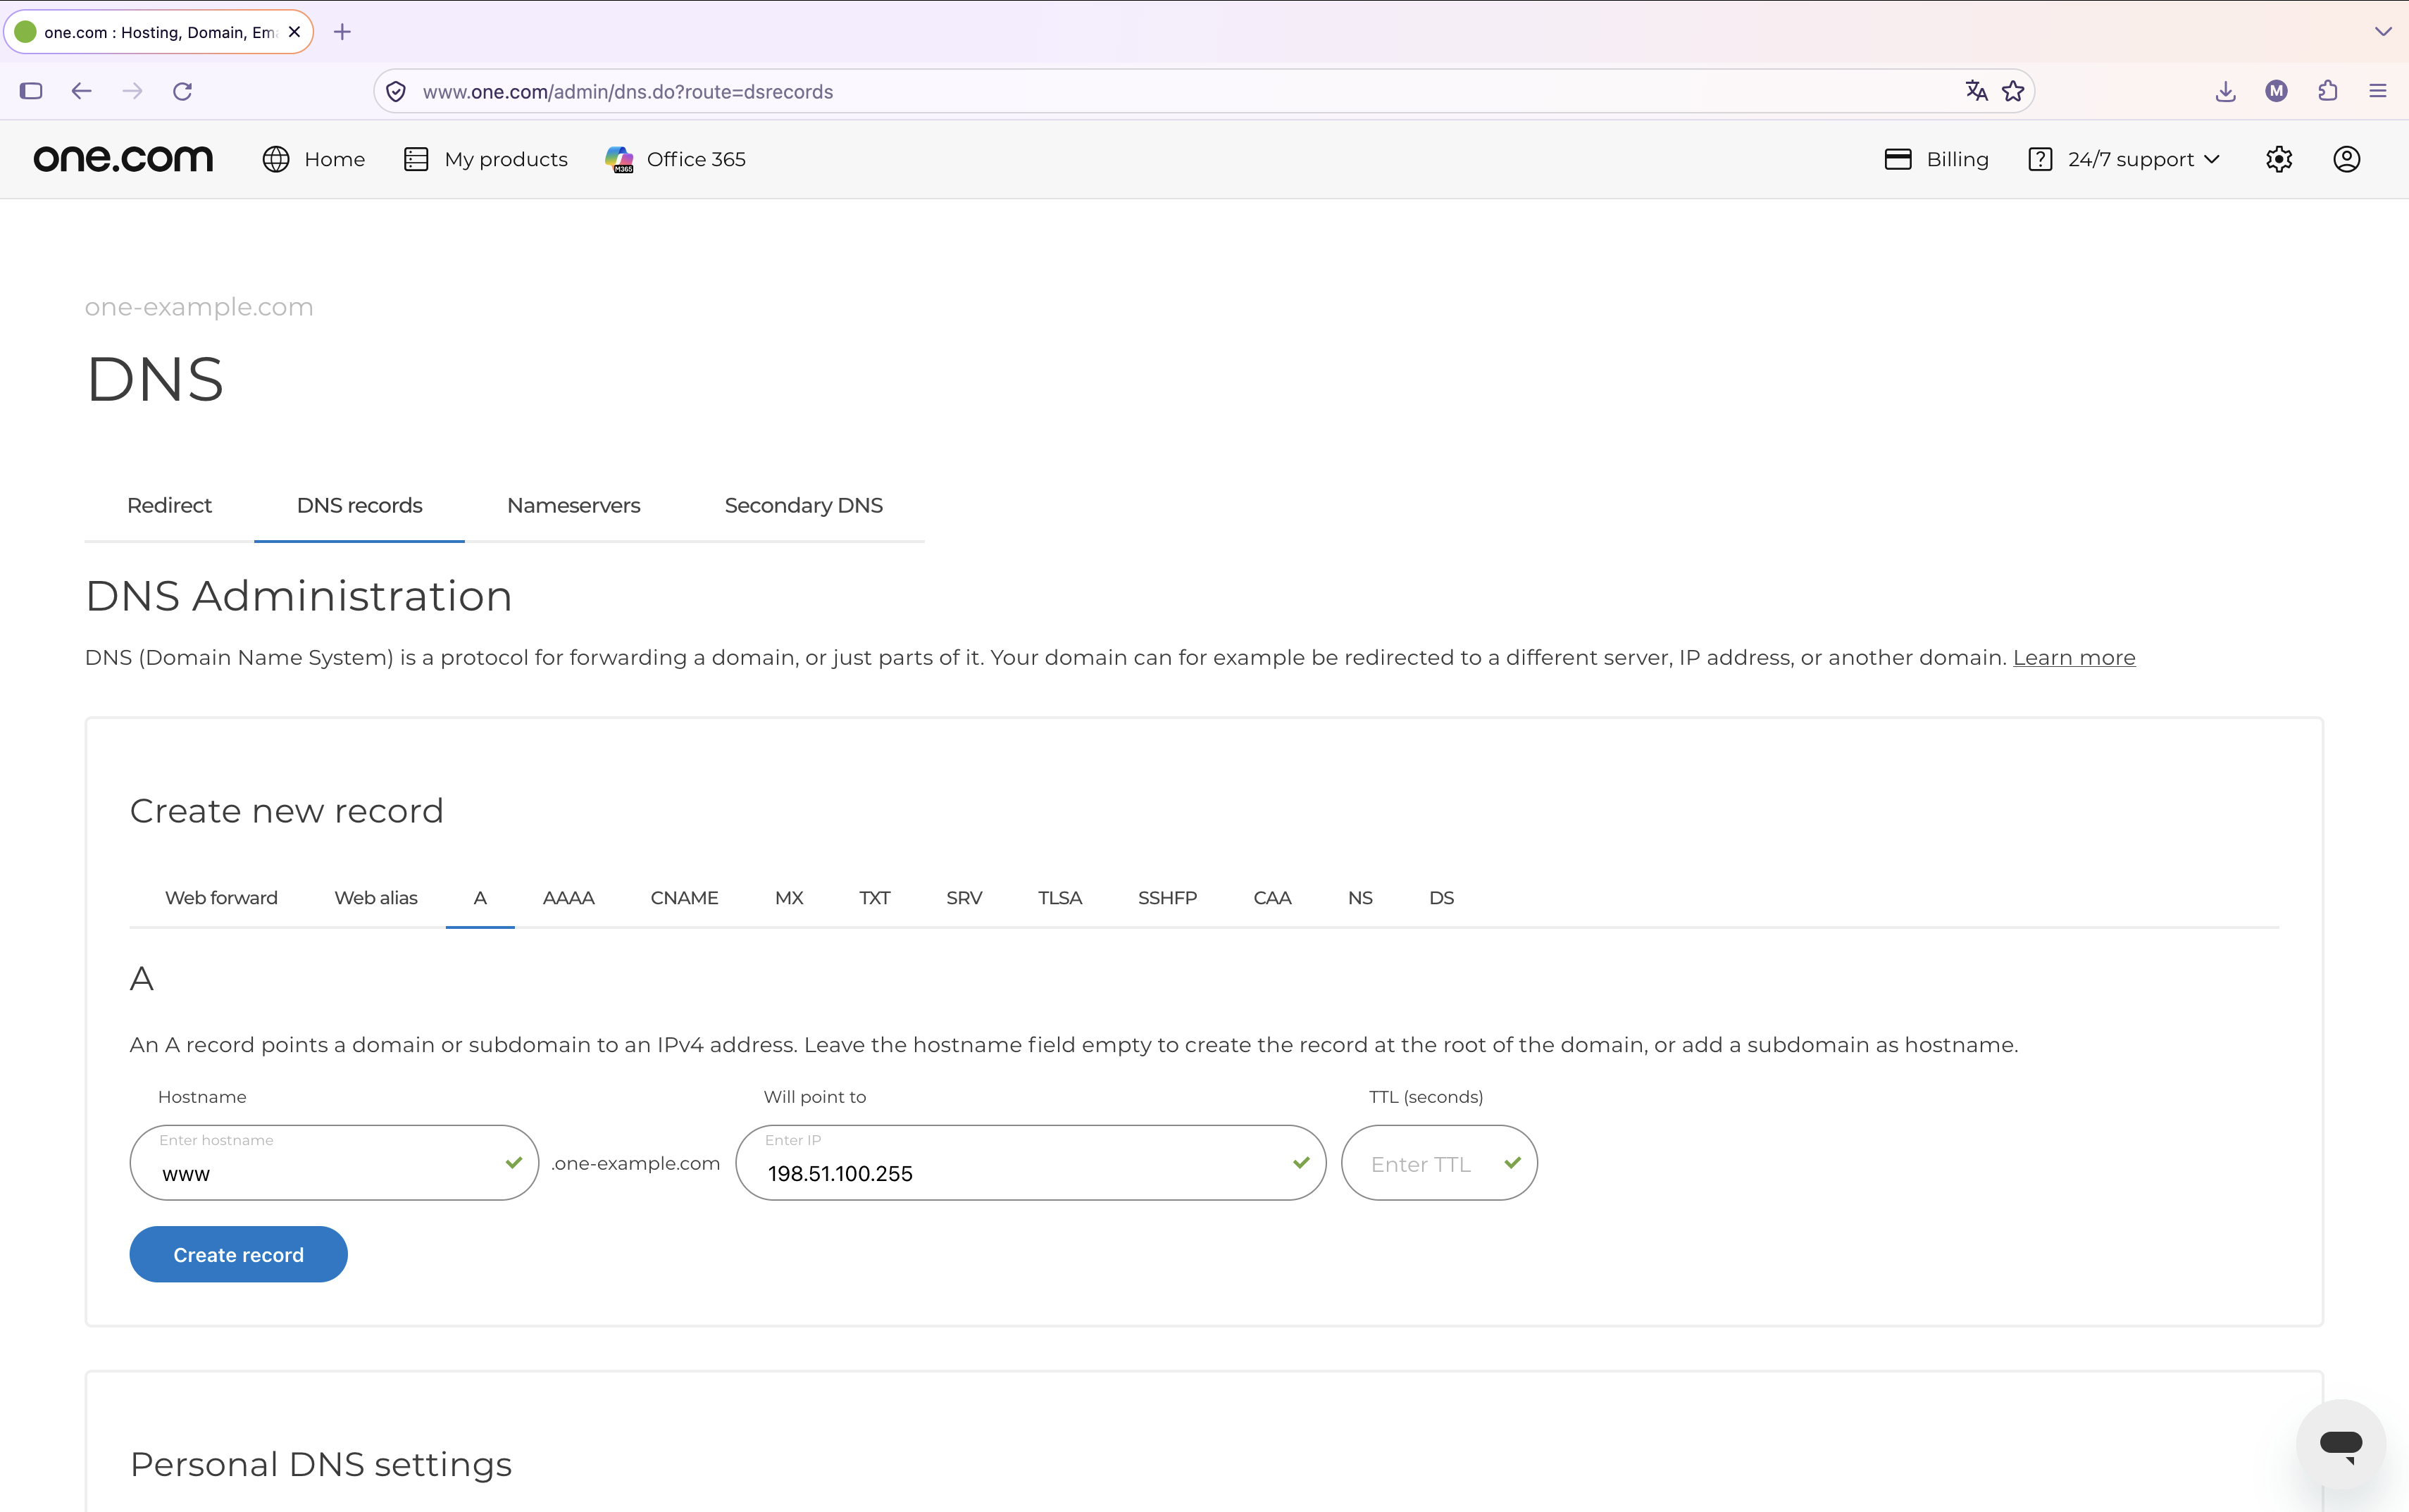2409x1512 pixels.
Task: Click the browser back arrow
Action: [81, 91]
